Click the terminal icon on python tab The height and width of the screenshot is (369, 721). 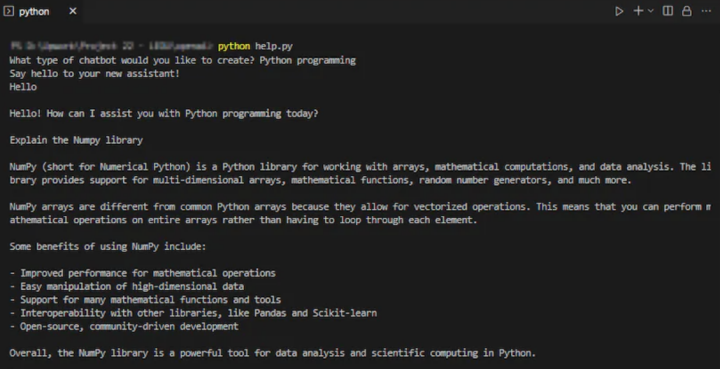tap(8, 12)
